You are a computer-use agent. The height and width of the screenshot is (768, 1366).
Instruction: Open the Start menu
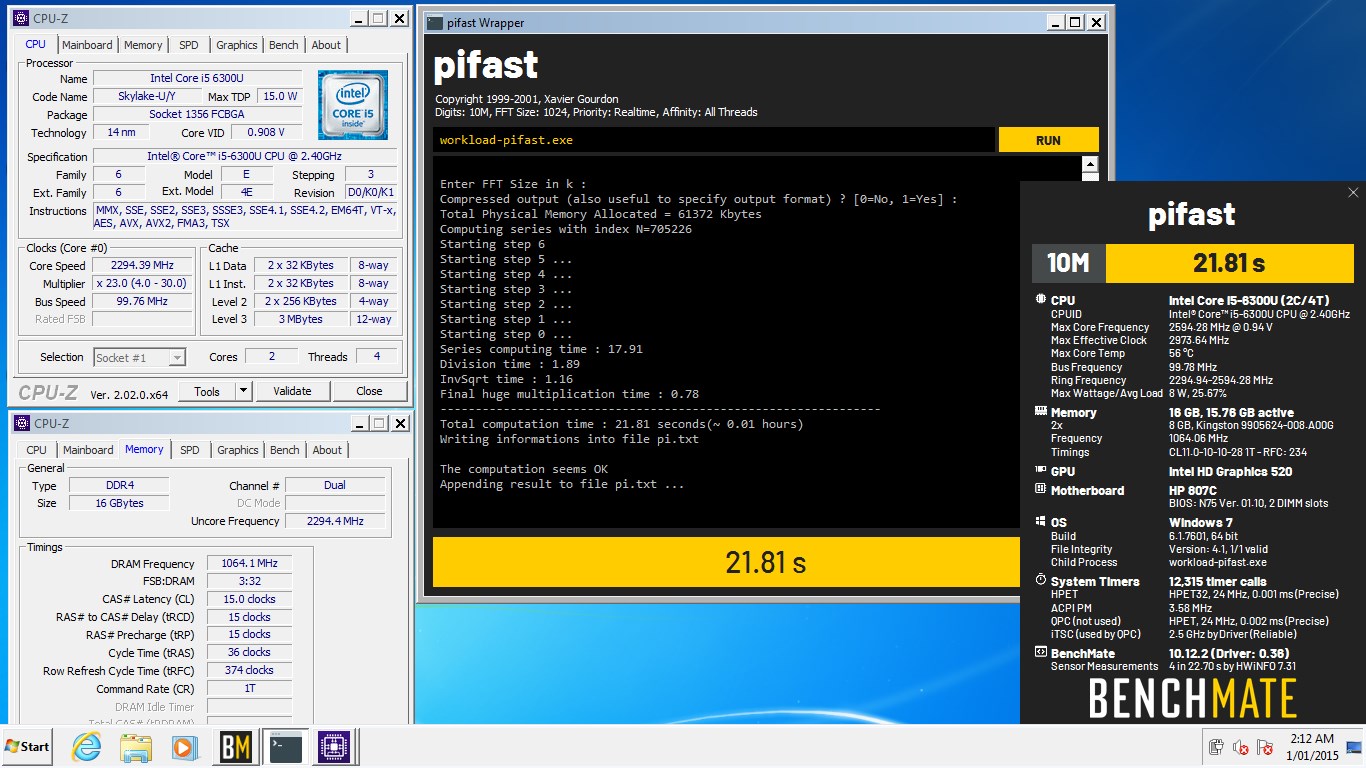point(28,747)
